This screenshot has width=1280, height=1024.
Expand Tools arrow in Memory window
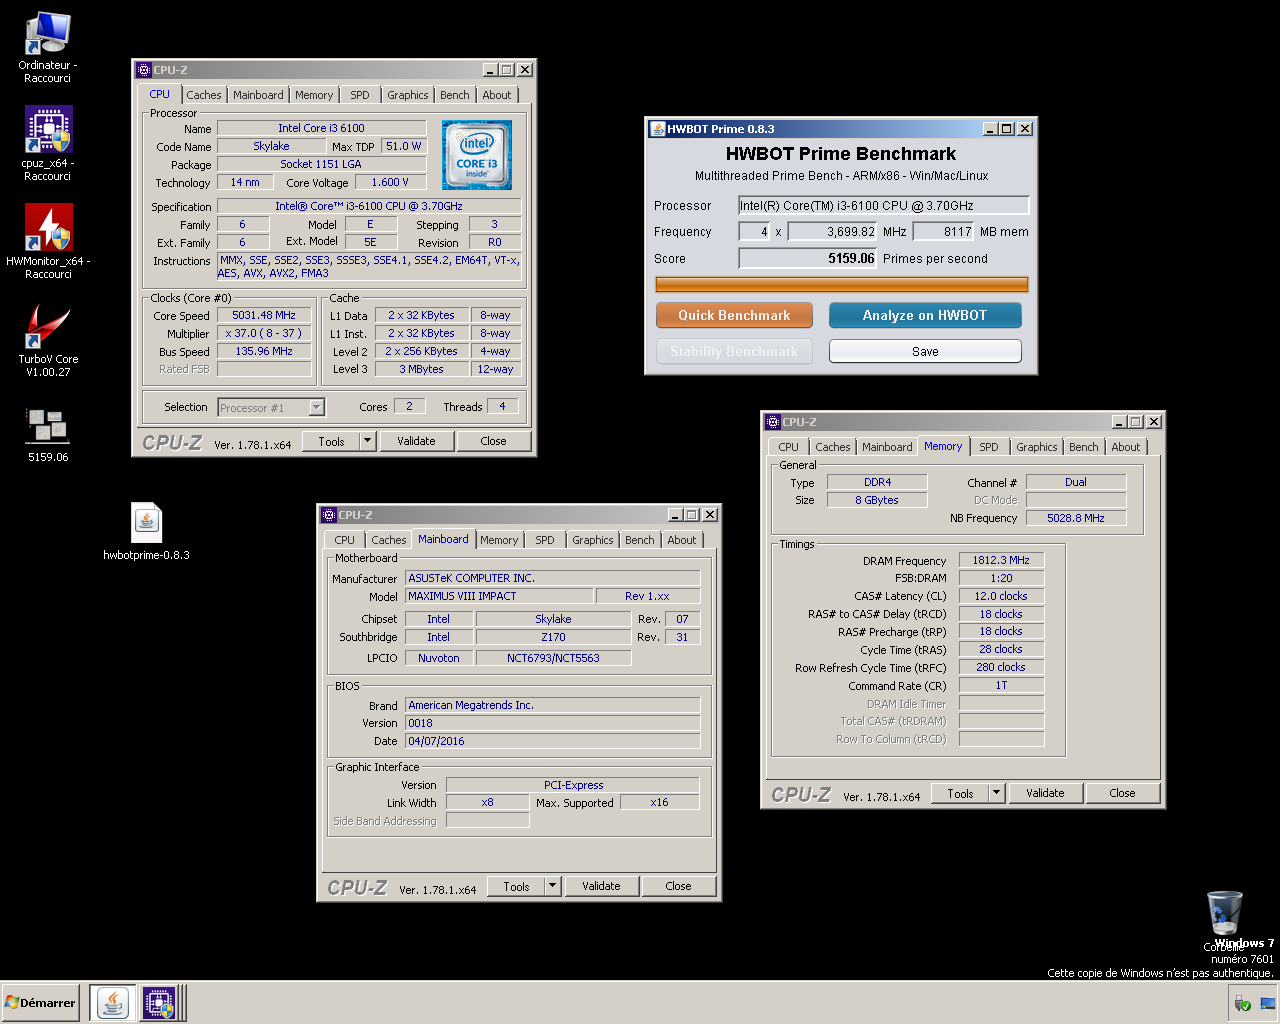[996, 793]
